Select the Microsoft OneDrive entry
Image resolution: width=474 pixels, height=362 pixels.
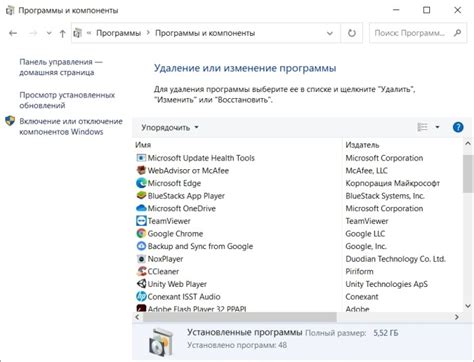click(x=182, y=208)
